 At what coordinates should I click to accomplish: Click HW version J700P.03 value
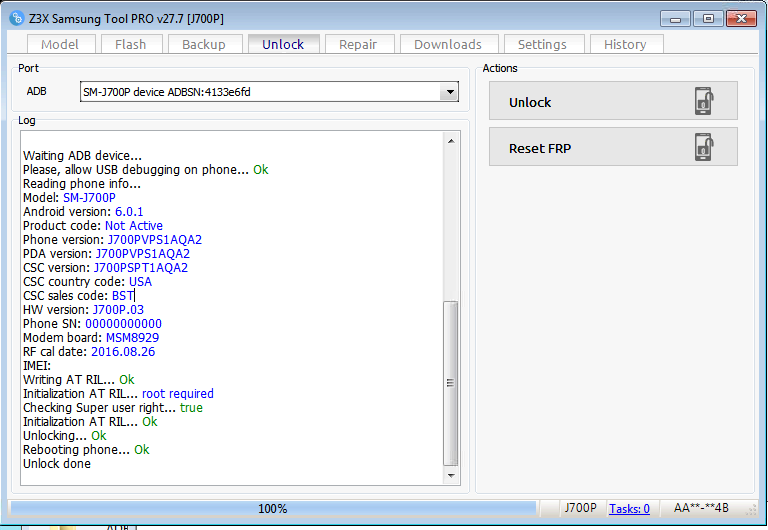click(118, 310)
